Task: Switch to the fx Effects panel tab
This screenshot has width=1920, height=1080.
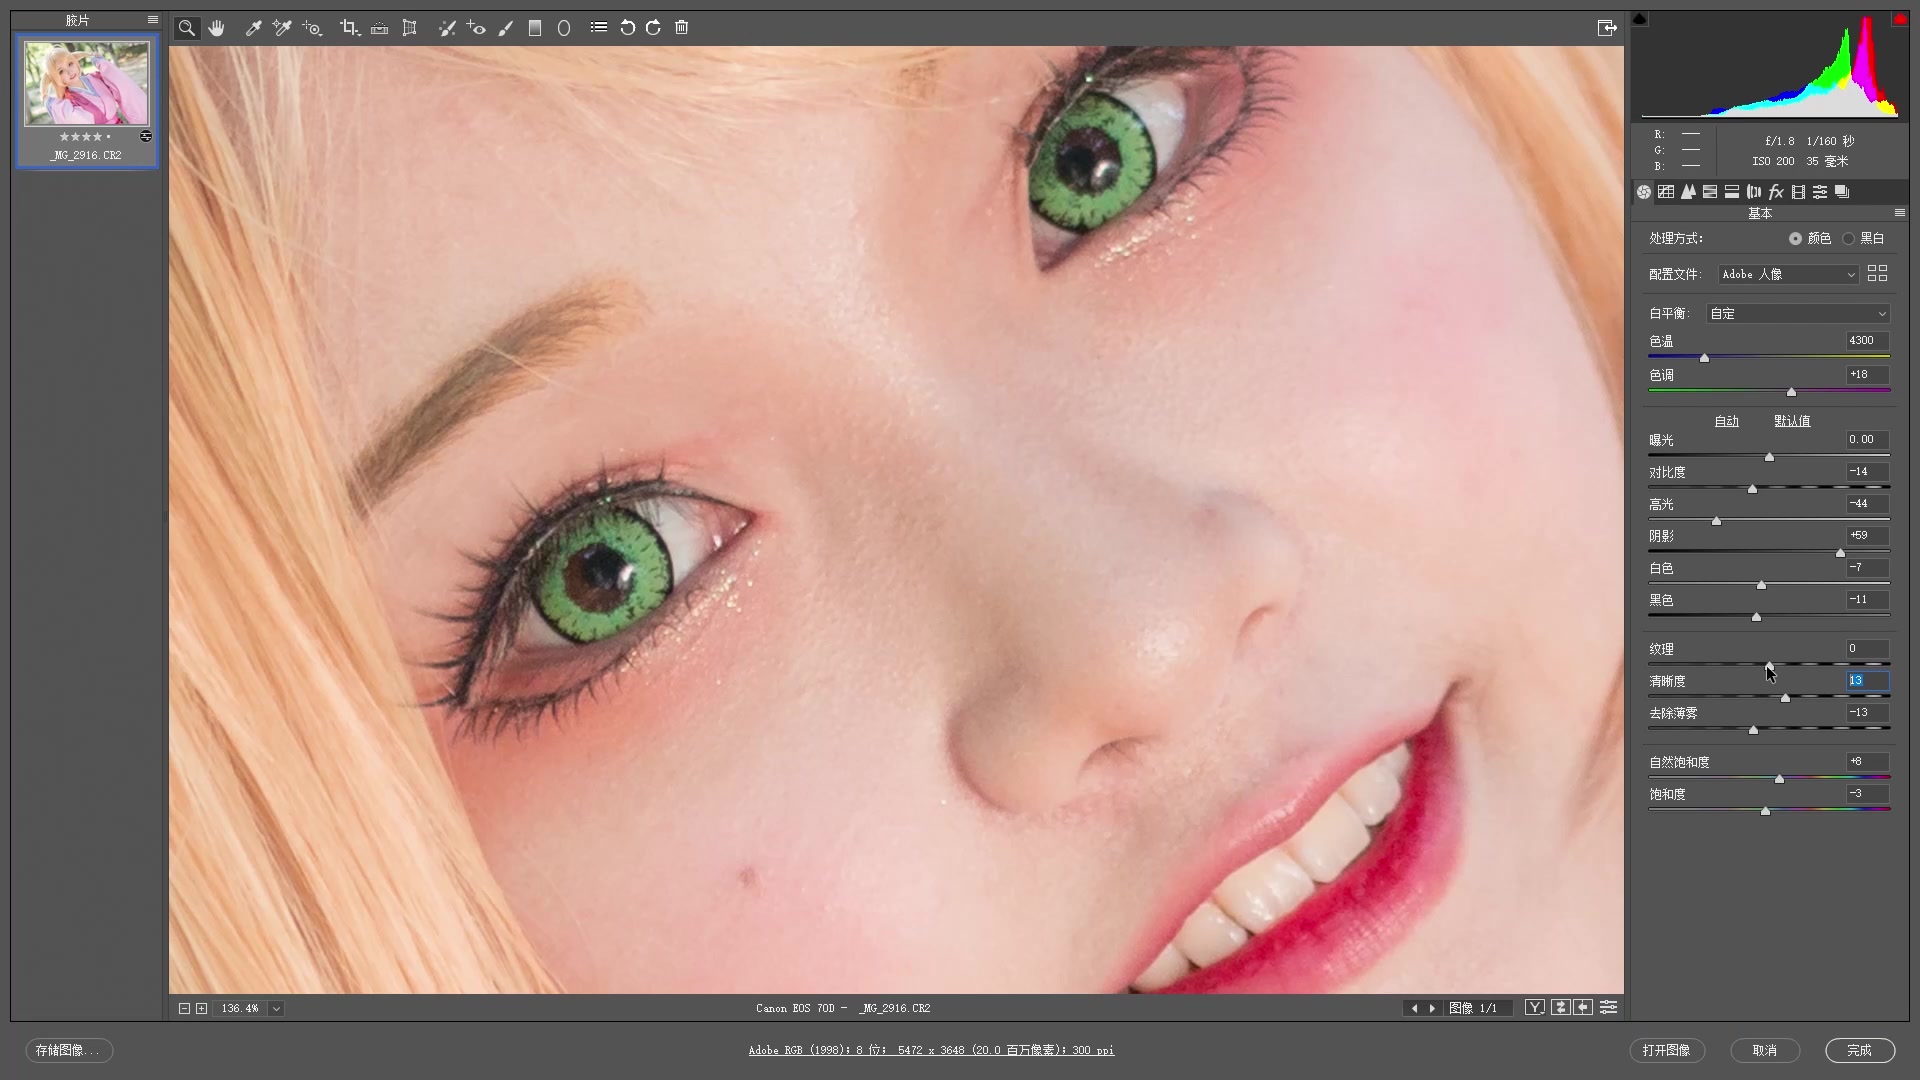Action: point(1776,192)
